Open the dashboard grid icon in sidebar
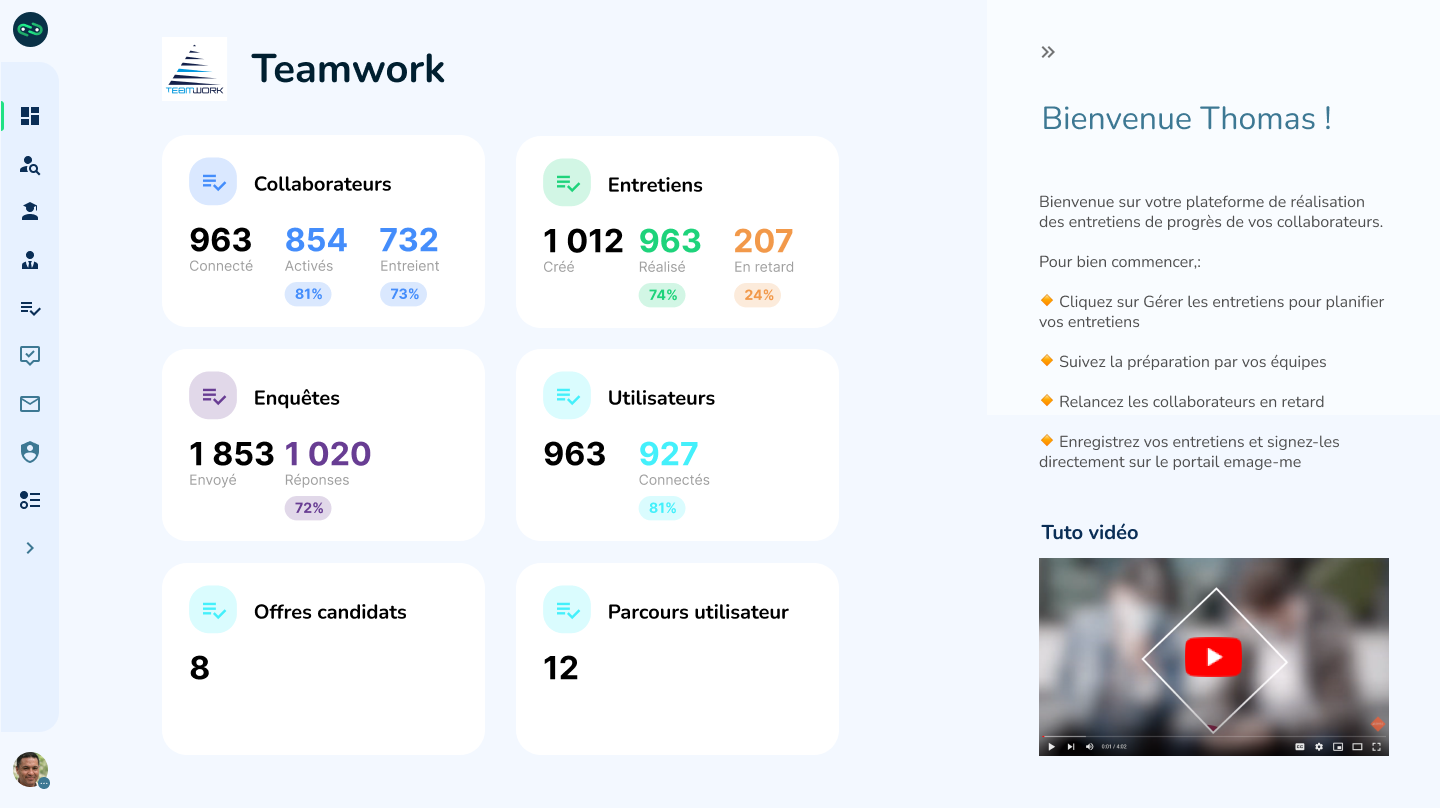Screen dimensions: 1440x808 [x=30, y=116]
